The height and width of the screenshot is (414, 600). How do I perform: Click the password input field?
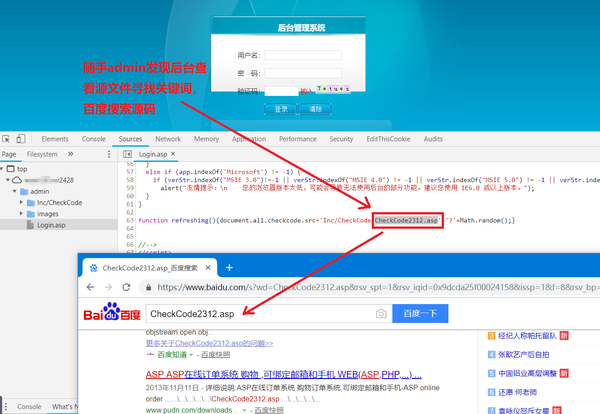303,73
